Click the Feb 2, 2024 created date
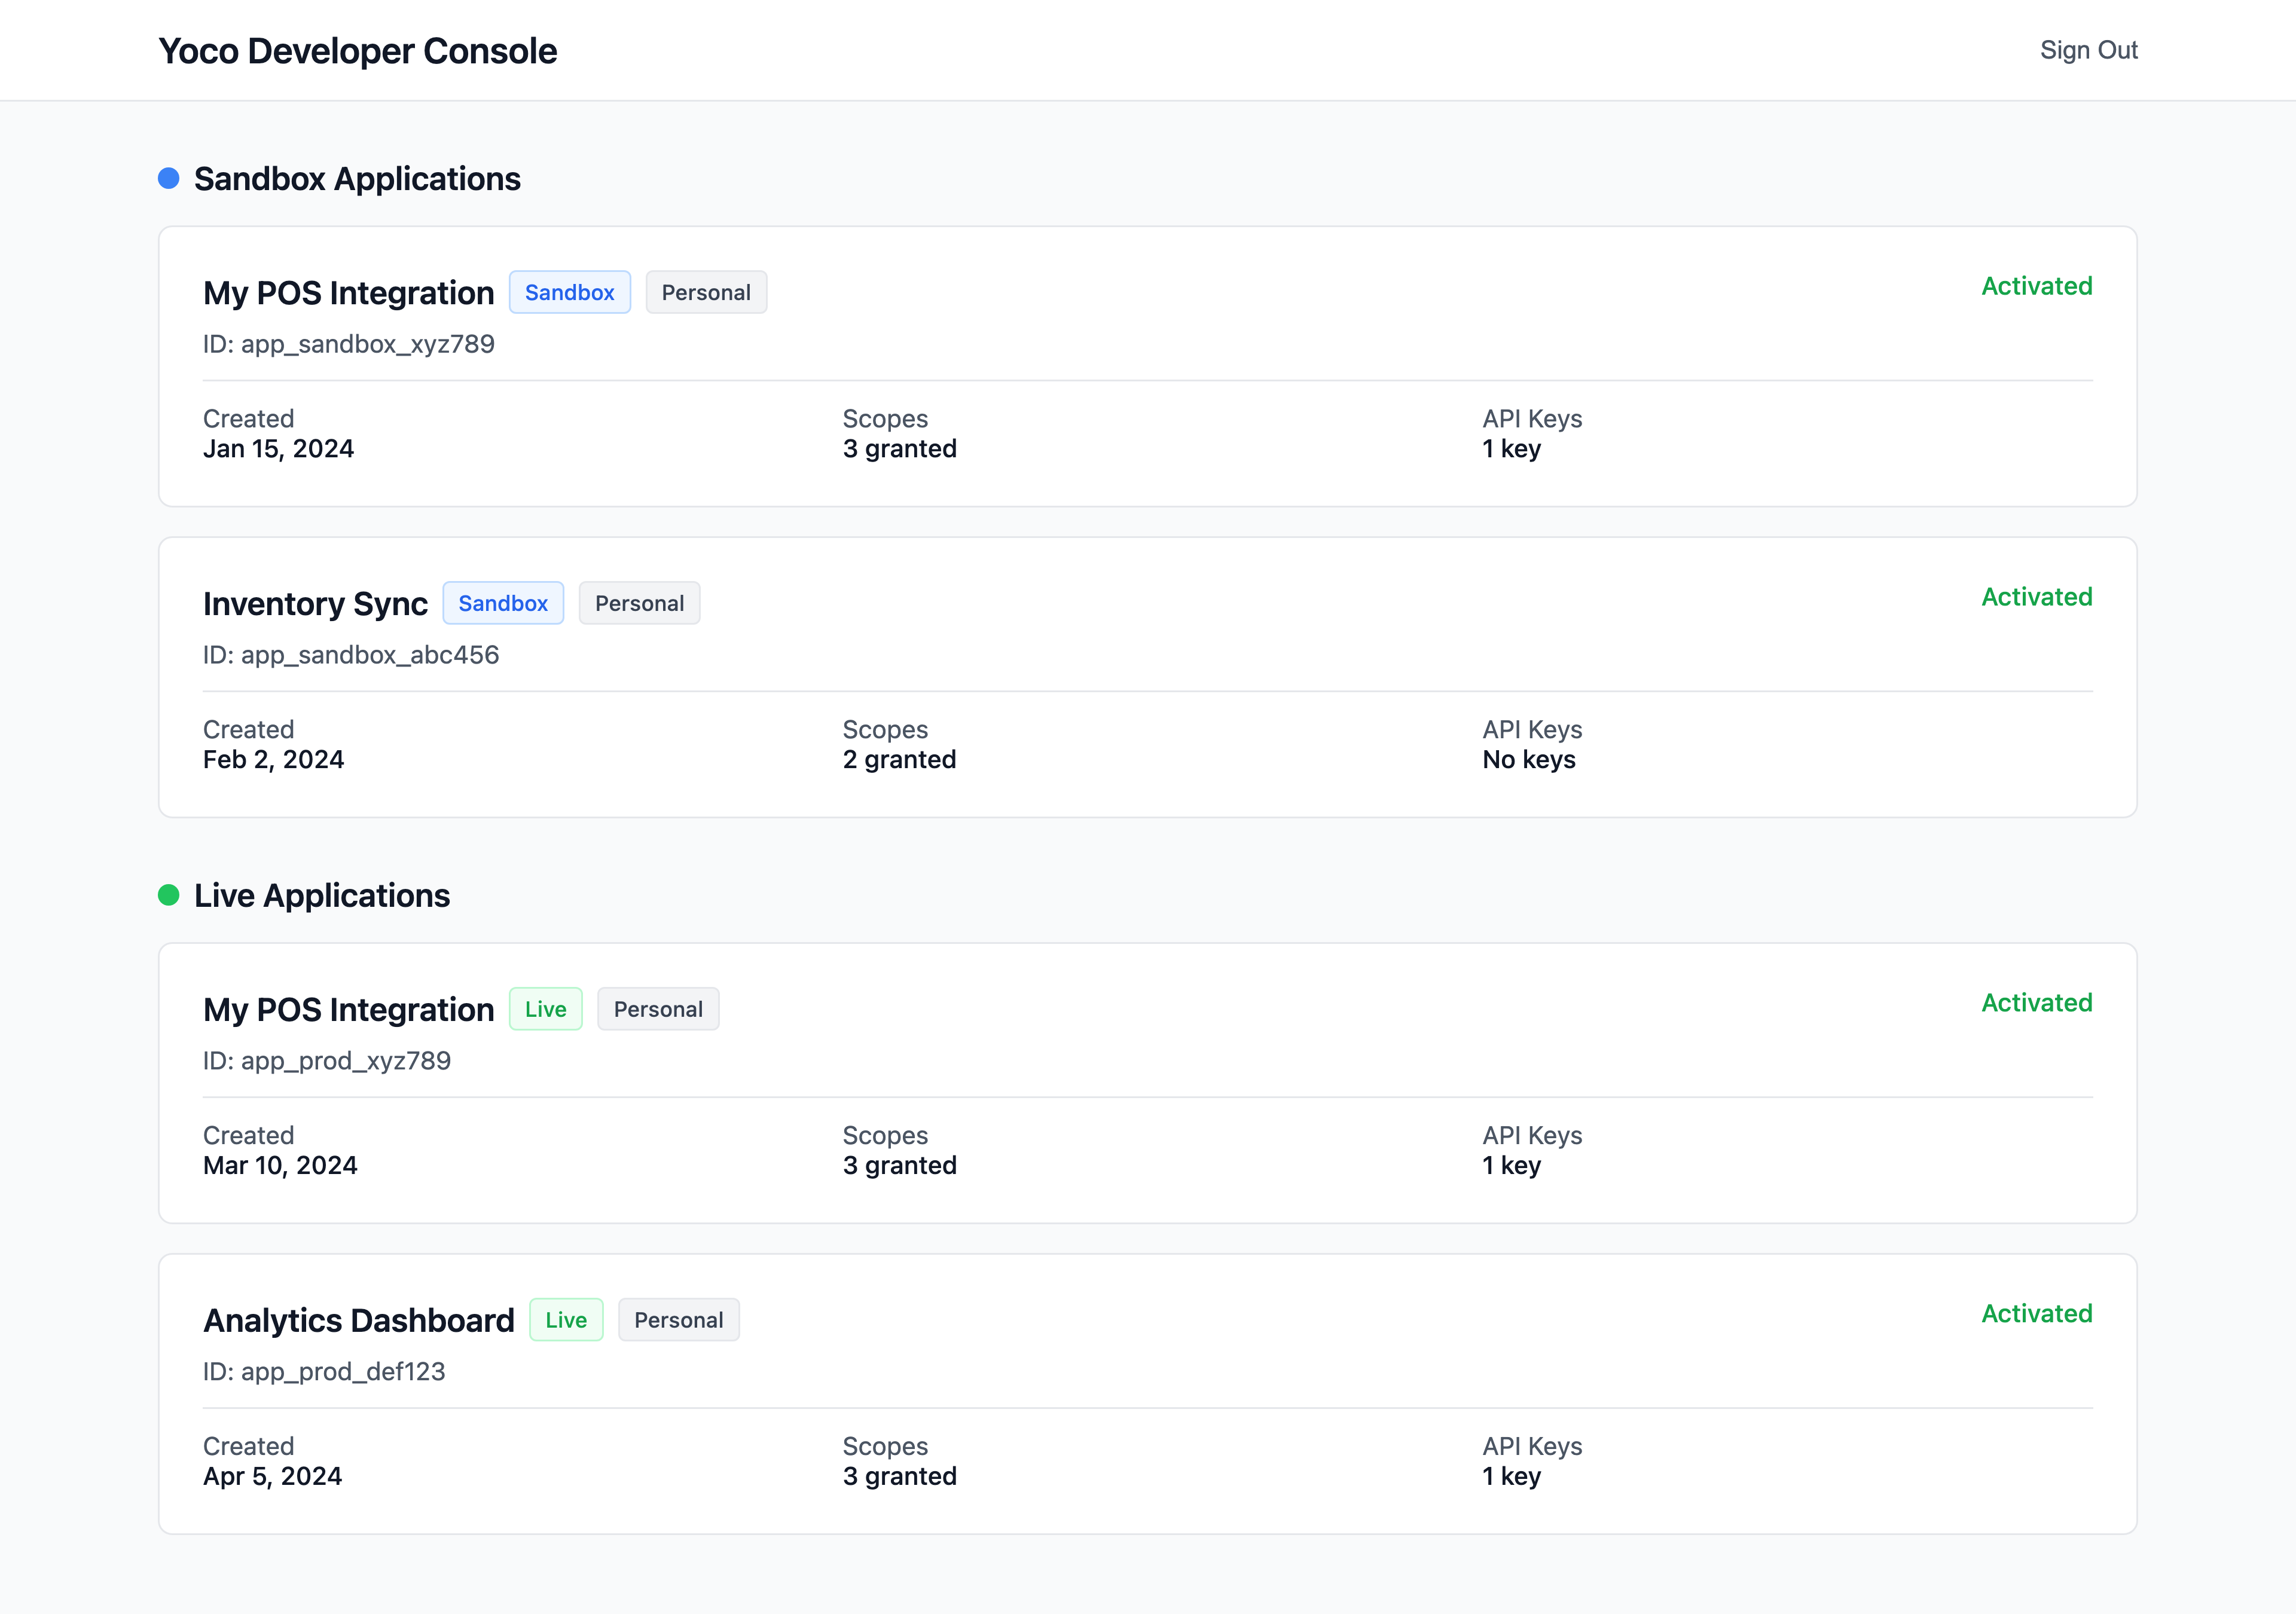Image resolution: width=2296 pixels, height=1614 pixels. point(273,760)
